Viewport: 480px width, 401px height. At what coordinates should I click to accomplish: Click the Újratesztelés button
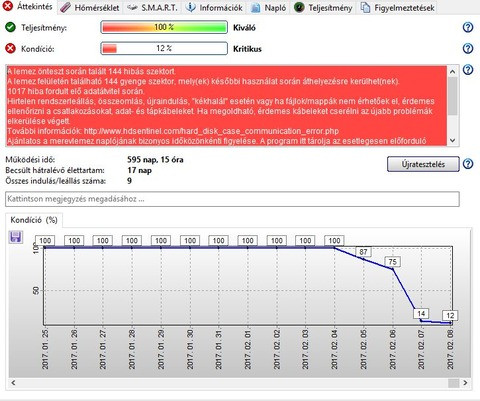coord(423,164)
